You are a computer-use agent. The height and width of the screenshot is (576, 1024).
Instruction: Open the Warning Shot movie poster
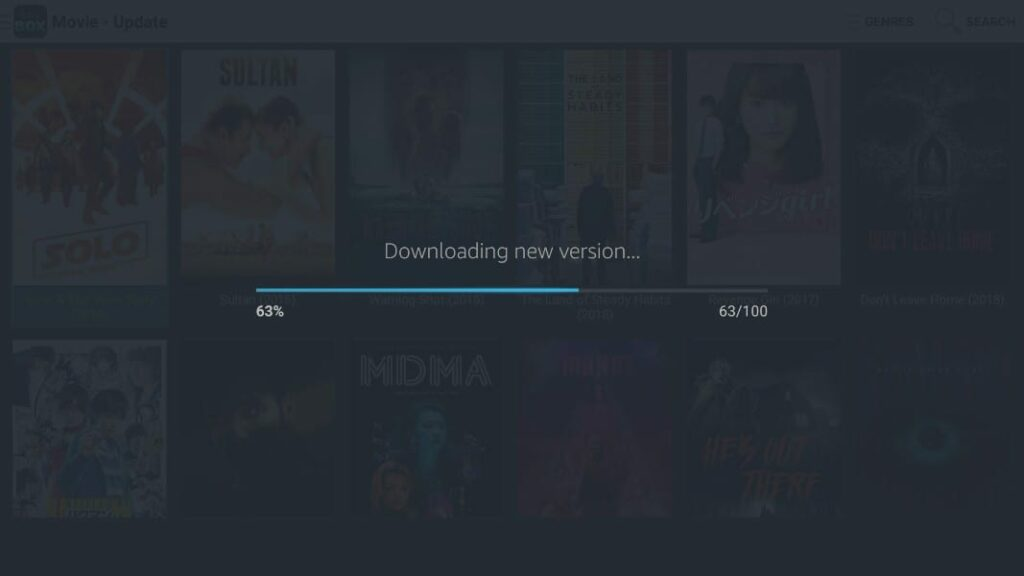[x=426, y=167]
